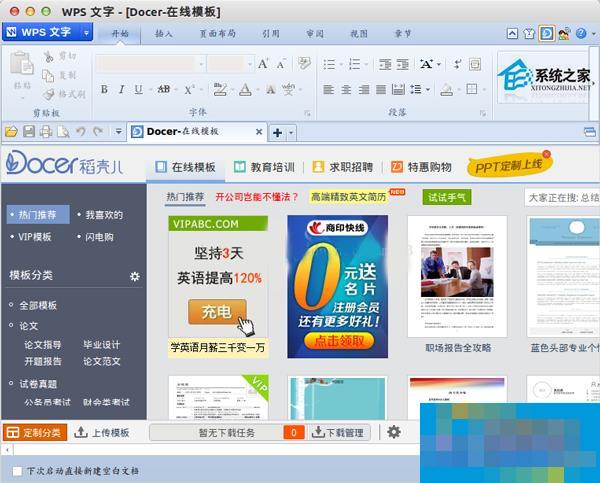Open 下载管理 download manager
This screenshot has width=600, height=483.
(x=338, y=433)
